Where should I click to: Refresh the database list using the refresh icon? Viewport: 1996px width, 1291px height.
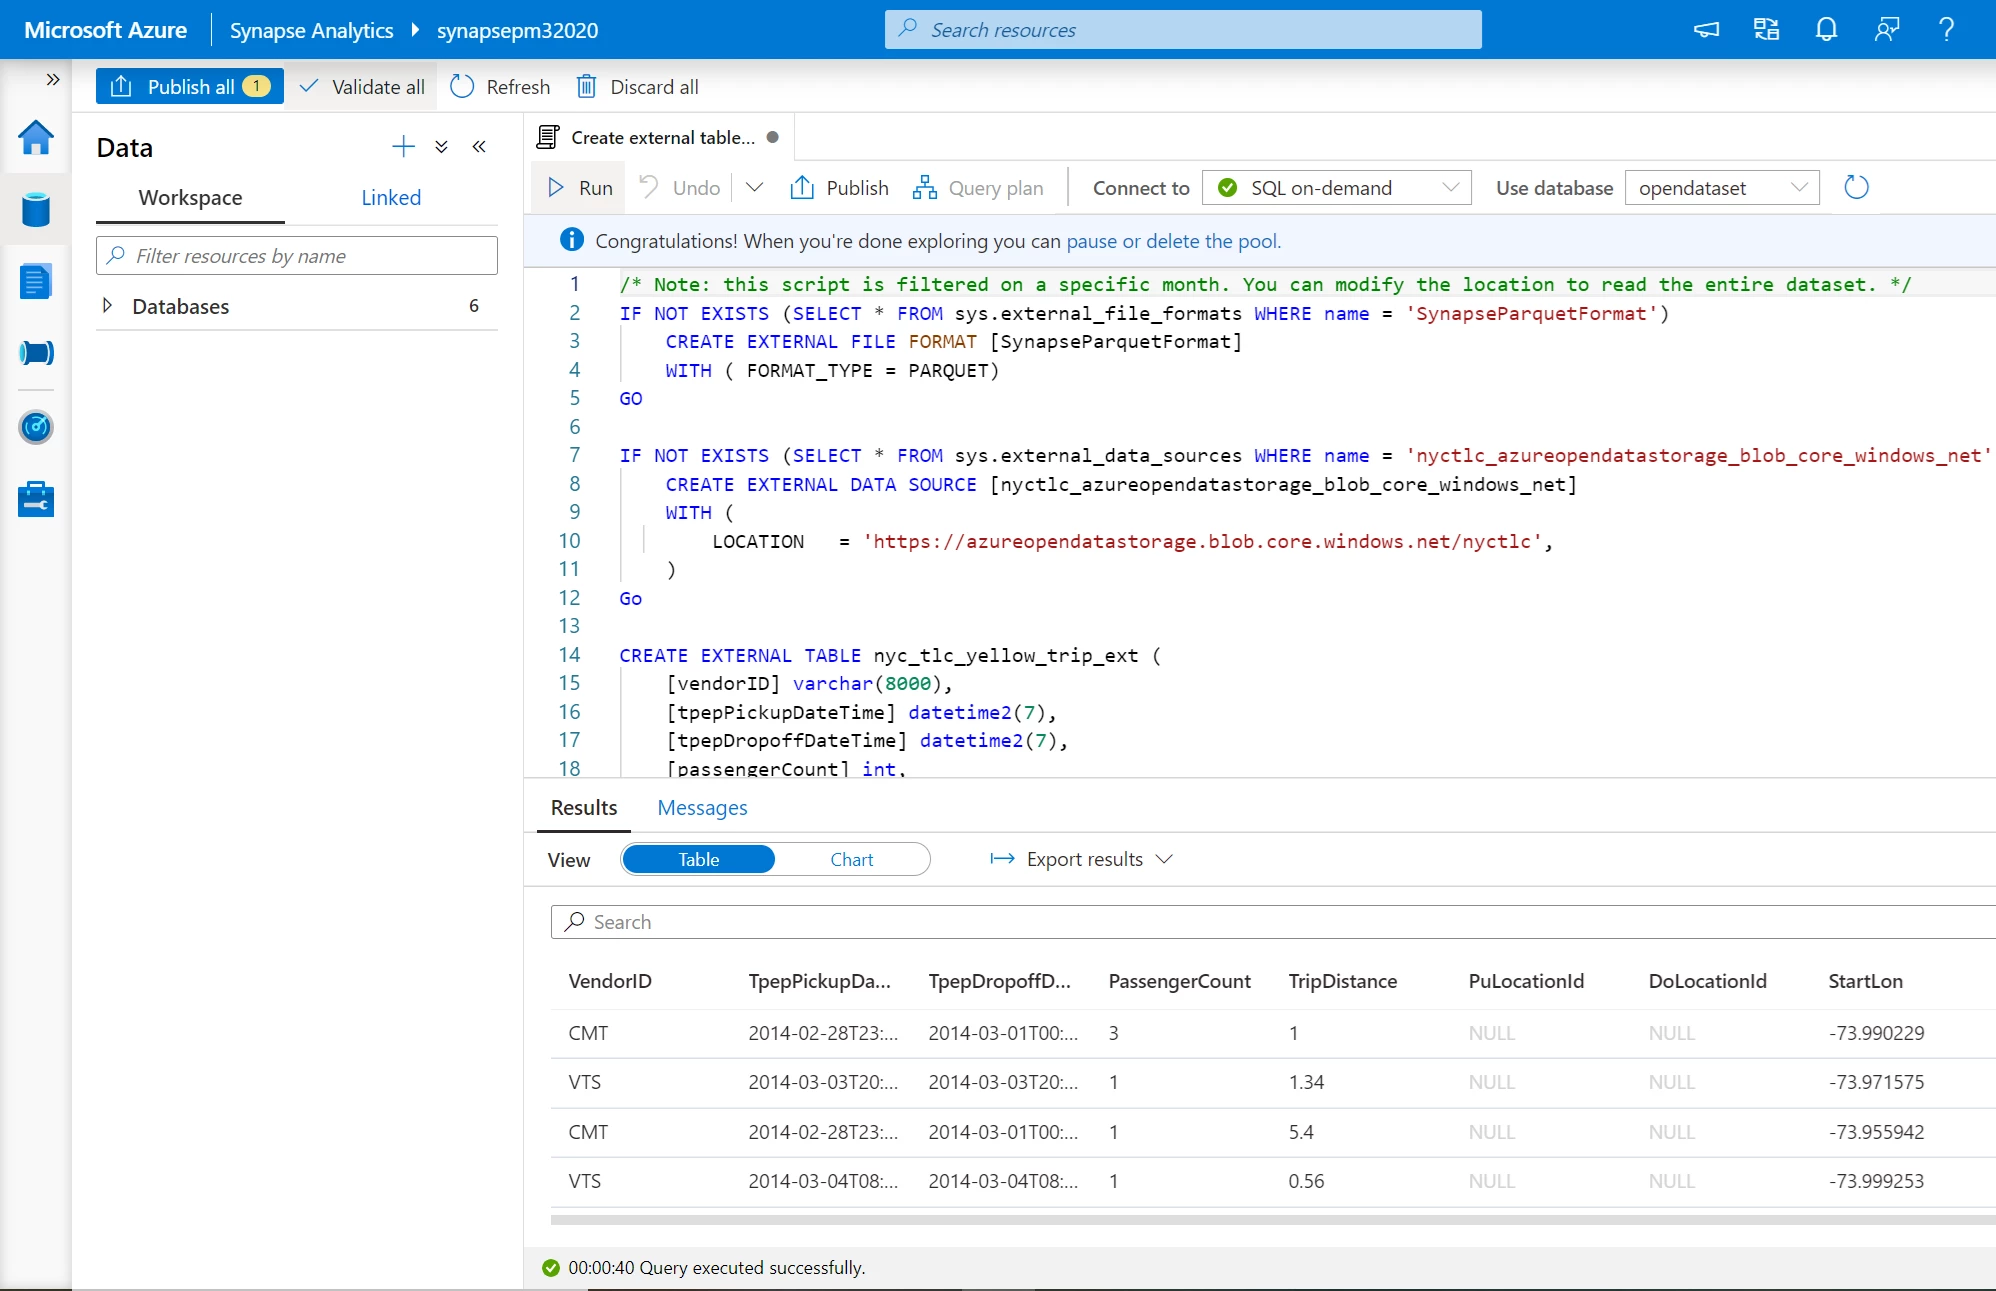[x=1858, y=187]
